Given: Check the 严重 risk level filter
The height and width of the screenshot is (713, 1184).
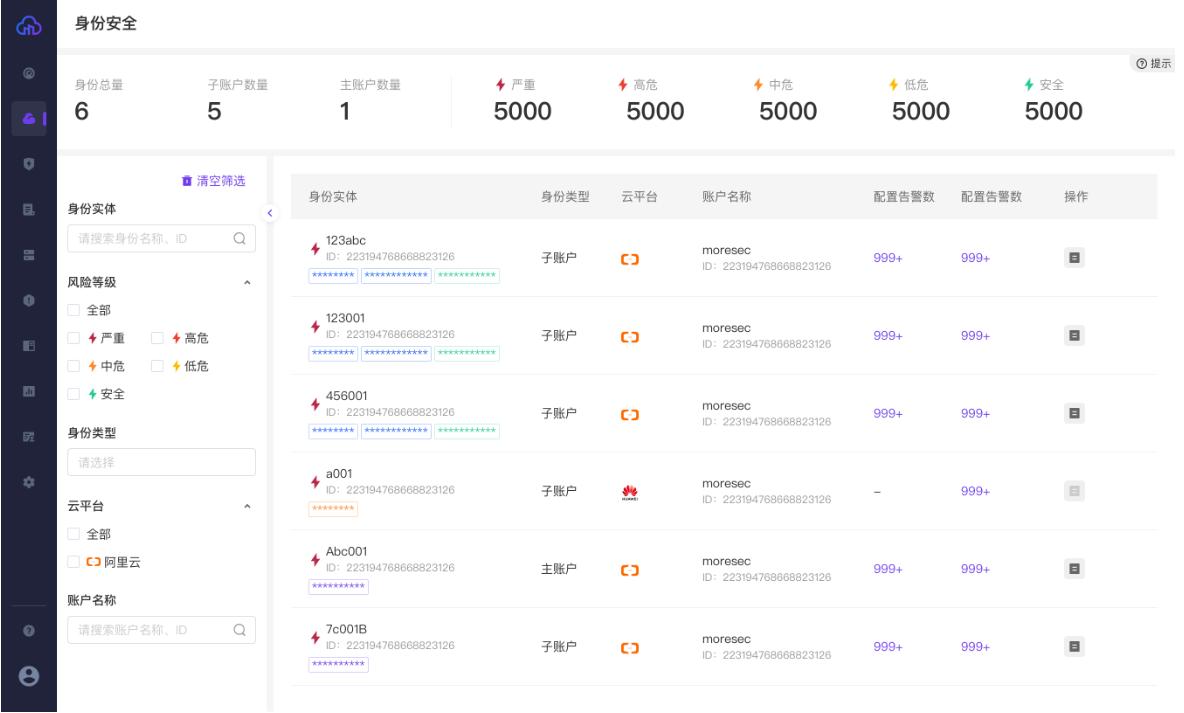Looking at the screenshot, I should [x=73, y=338].
